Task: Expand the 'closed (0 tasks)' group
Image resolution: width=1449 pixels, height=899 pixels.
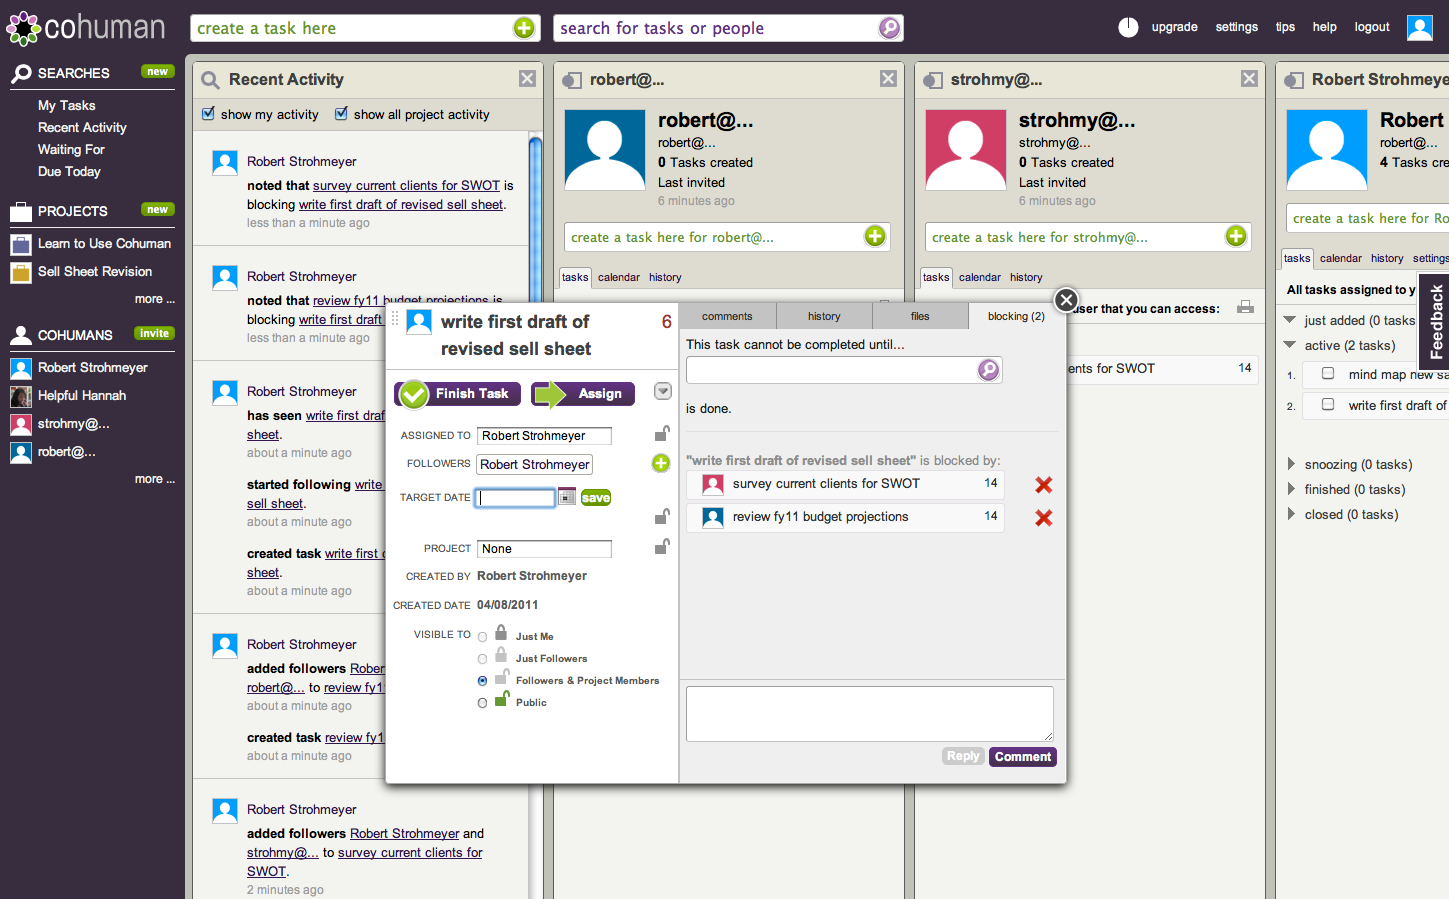Action: [1291, 514]
